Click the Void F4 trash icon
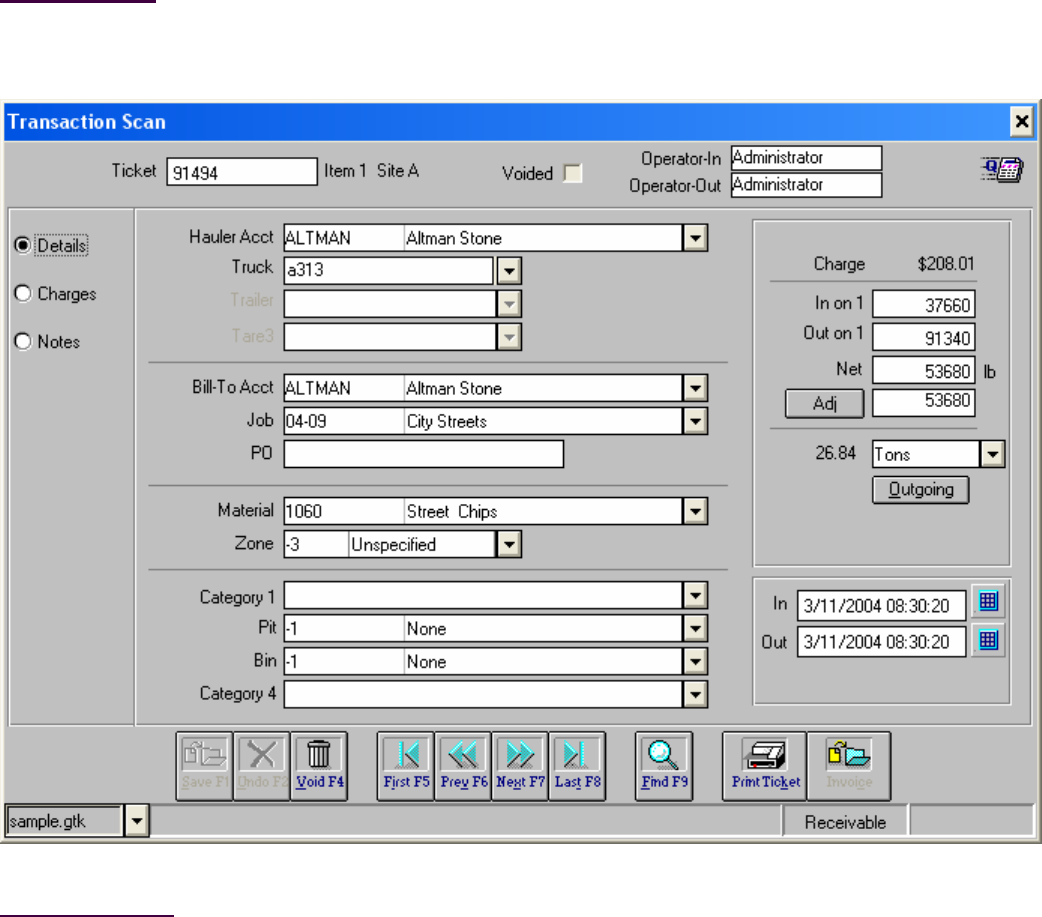 click(x=320, y=765)
